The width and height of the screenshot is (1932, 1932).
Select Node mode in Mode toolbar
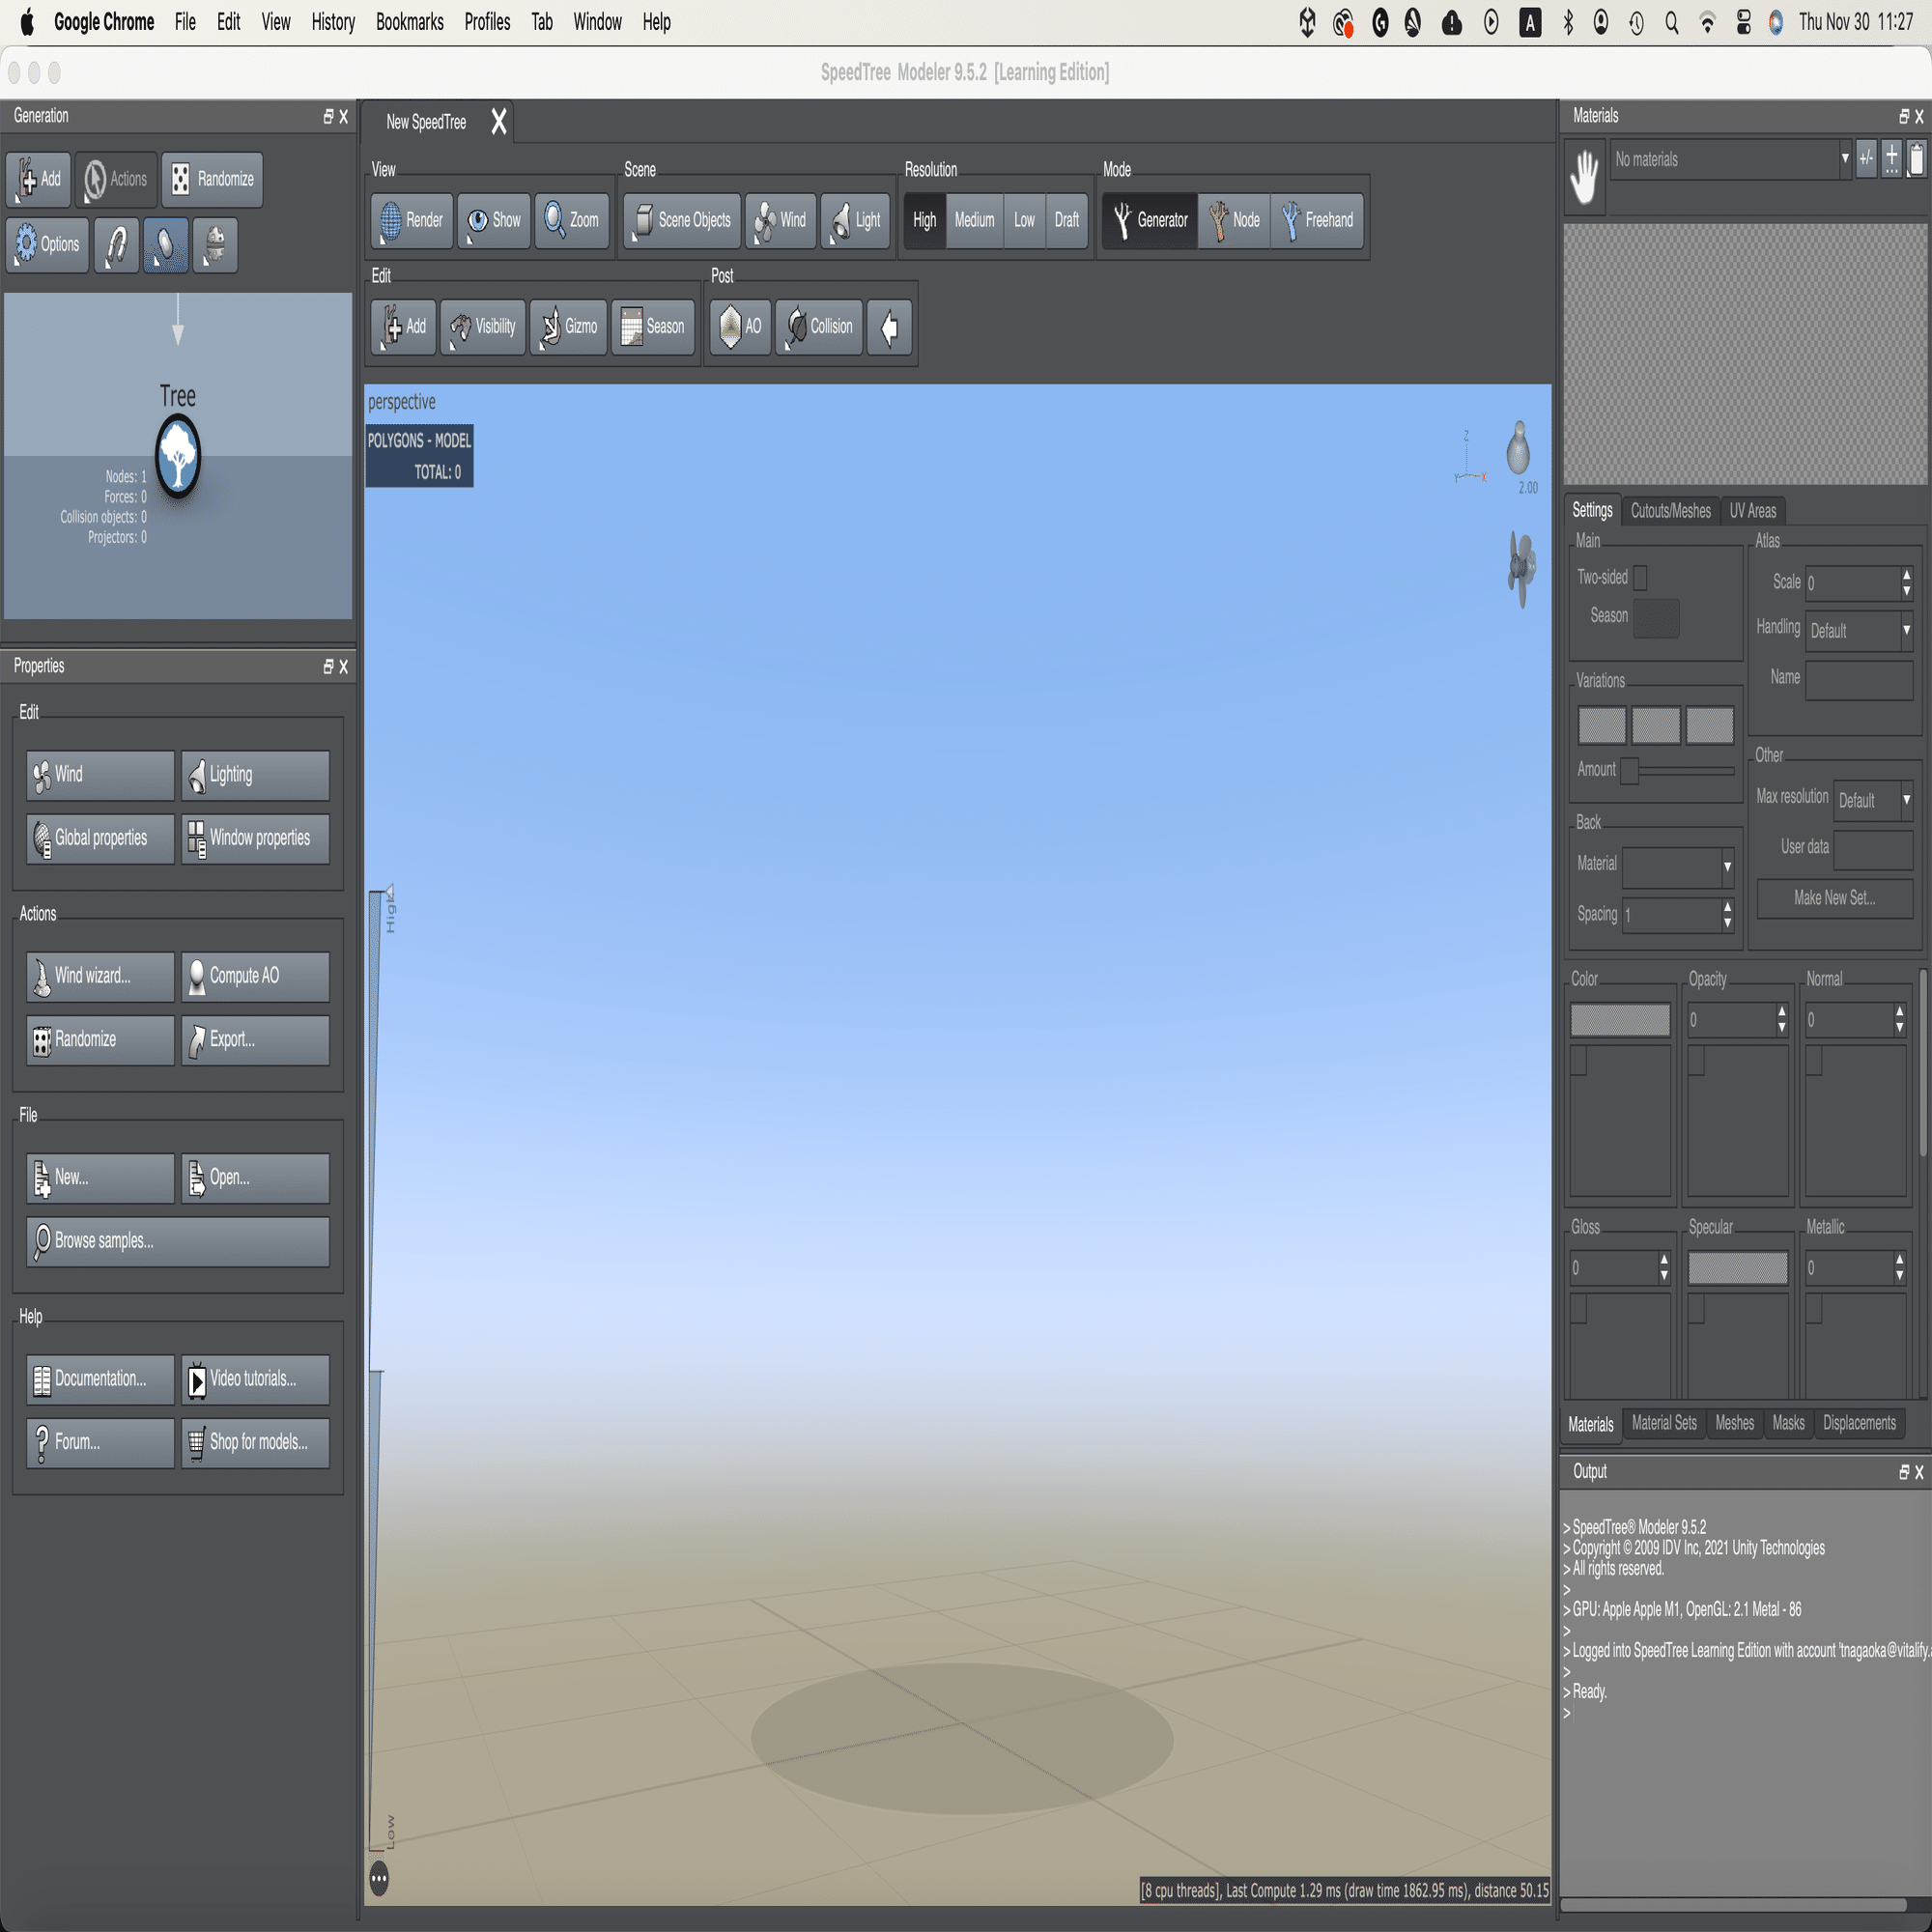click(x=1234, y=220)
